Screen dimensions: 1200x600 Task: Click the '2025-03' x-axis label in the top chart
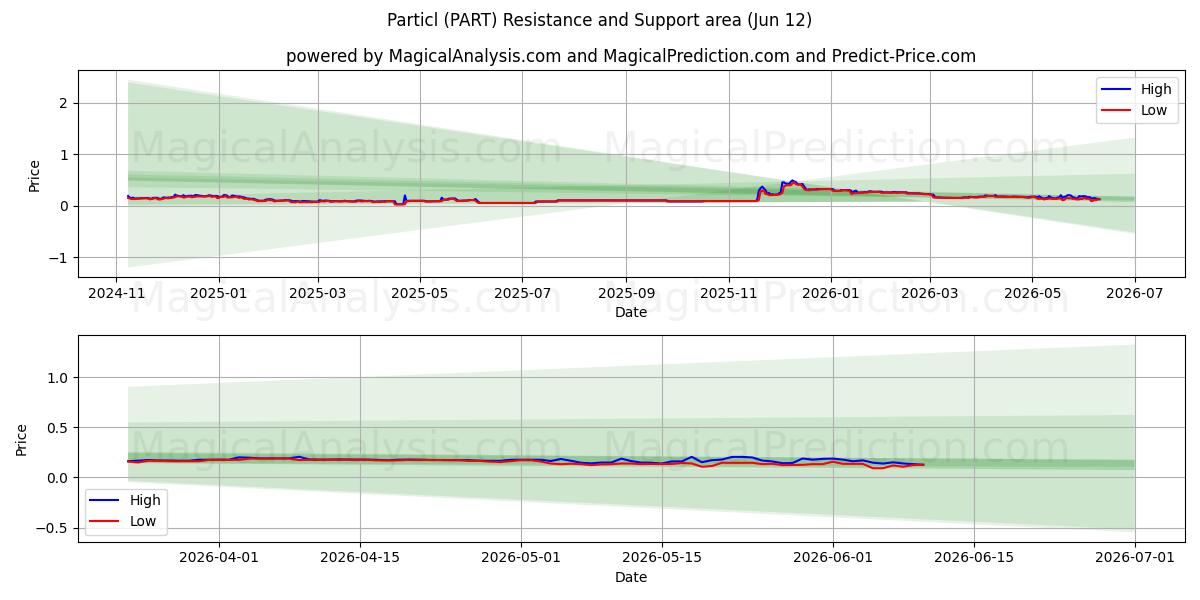pyautogui.click(x=318, y=293)
